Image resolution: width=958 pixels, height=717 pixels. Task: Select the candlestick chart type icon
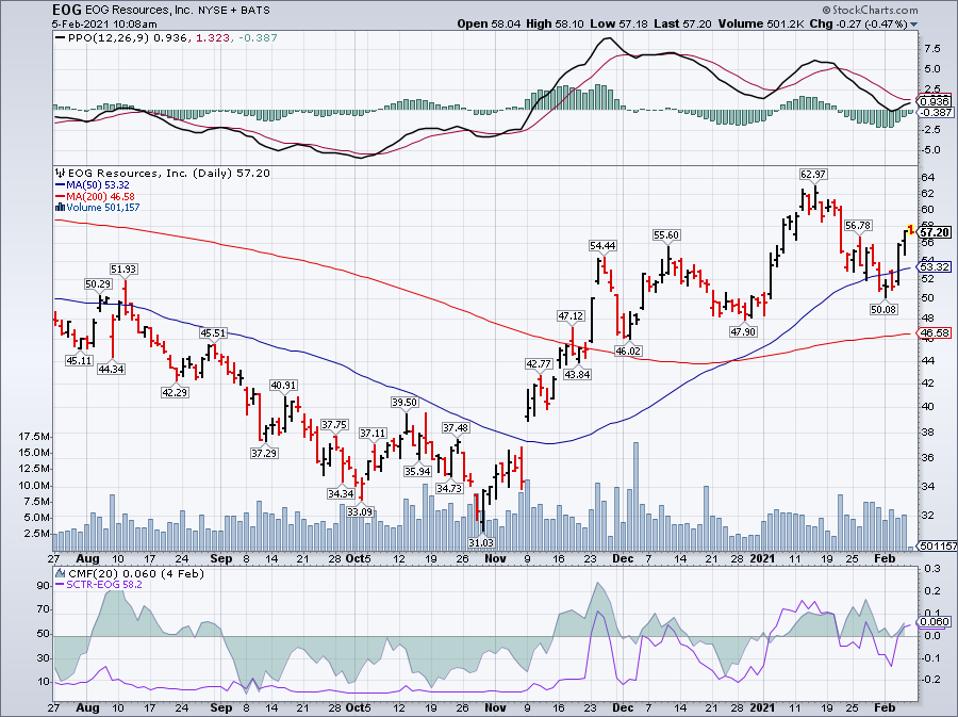click(58, 173)
